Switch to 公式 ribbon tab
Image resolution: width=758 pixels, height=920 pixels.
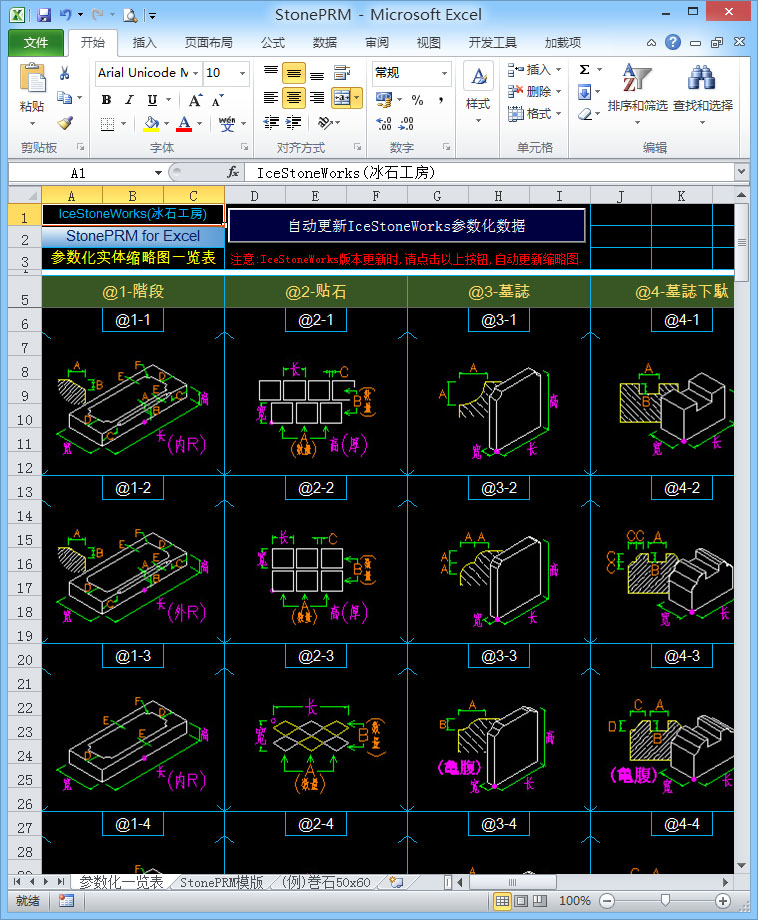click(x=273, y=42)
